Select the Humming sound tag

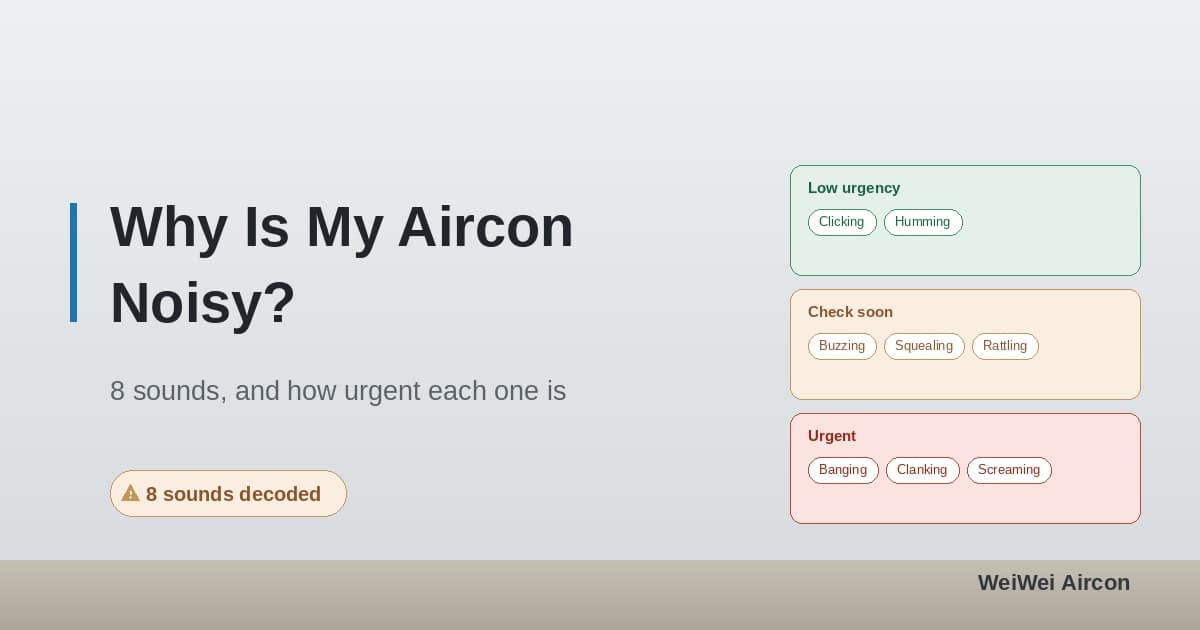[923, 222]
